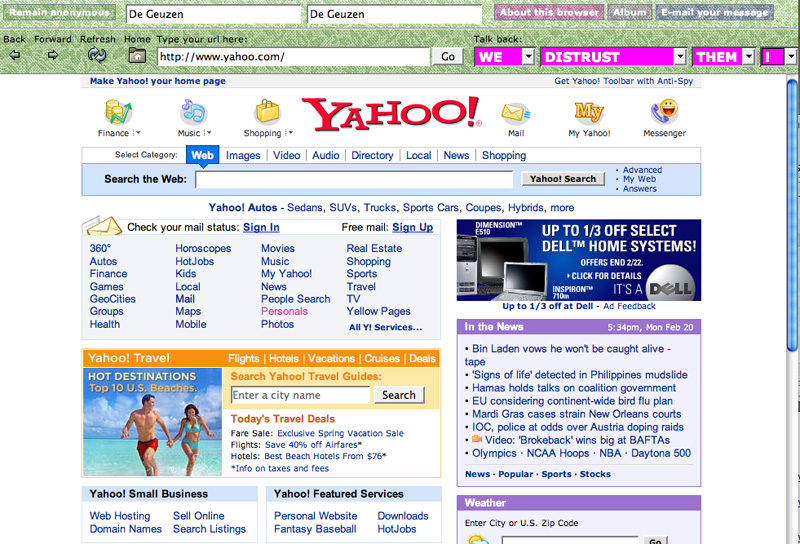800x544 pixels.
Task: Open the Horoscopes link
Action: (203, 249)
